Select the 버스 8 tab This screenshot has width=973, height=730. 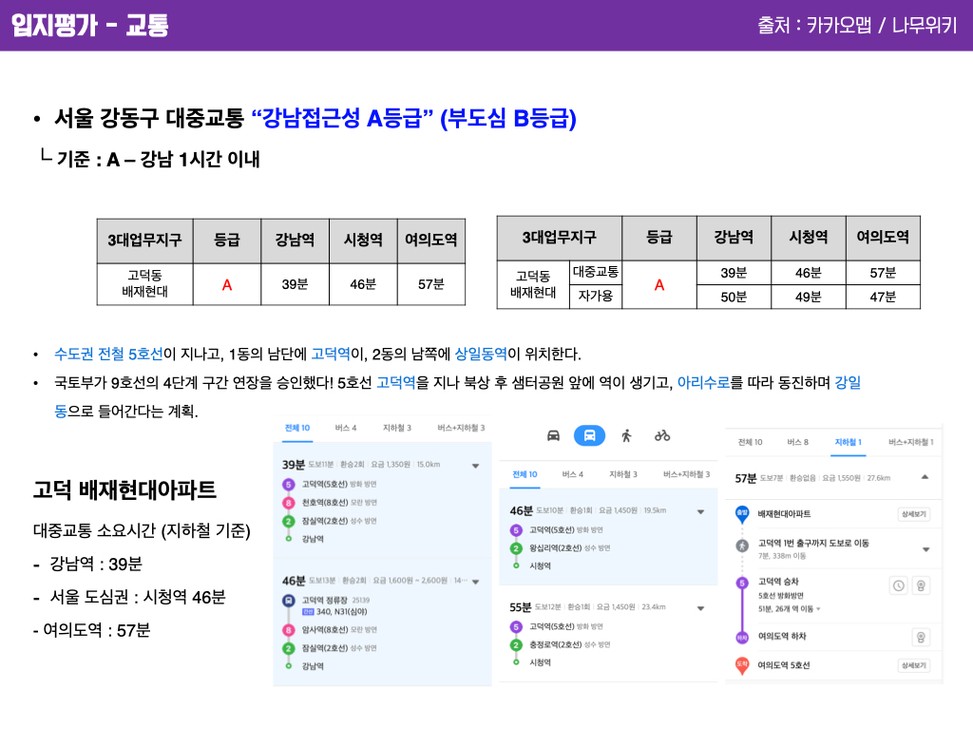[797, 442]
